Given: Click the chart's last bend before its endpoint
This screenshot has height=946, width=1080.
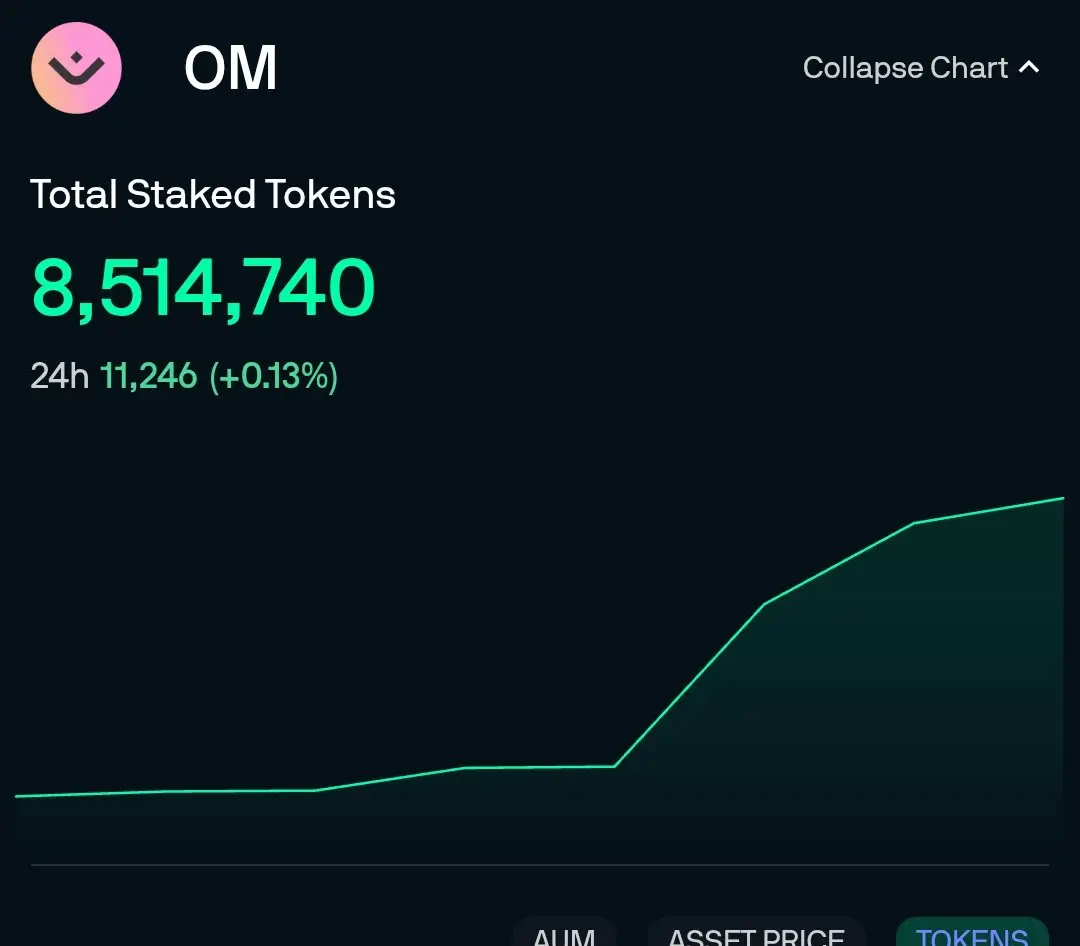Looking at the screenshot, I should (914, 523).
